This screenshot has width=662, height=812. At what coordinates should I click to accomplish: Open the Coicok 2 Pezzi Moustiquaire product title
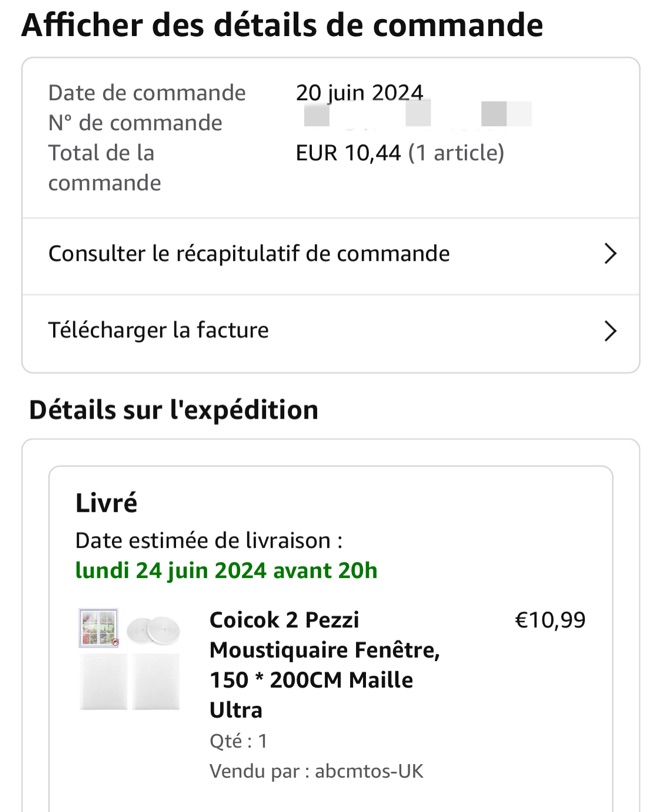click(x=324, y=664)
